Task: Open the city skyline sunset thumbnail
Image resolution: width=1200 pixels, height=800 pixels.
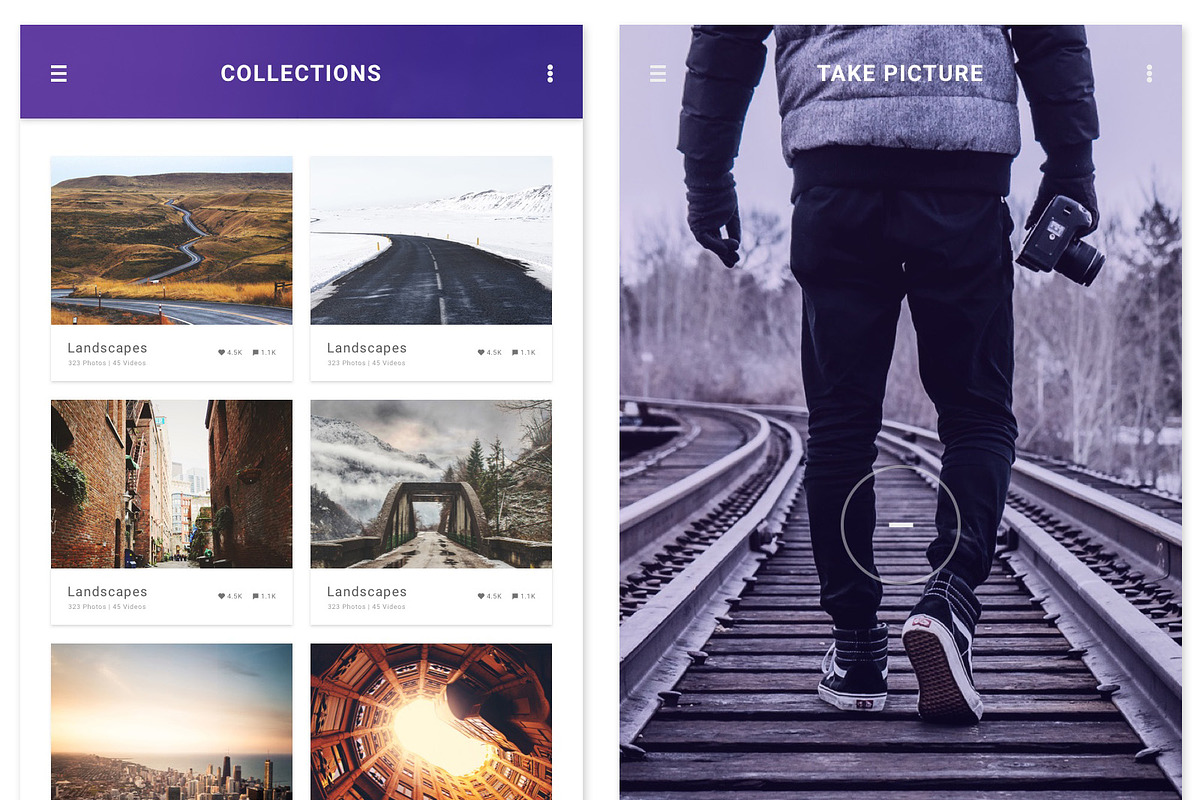Action: (172, 721)
